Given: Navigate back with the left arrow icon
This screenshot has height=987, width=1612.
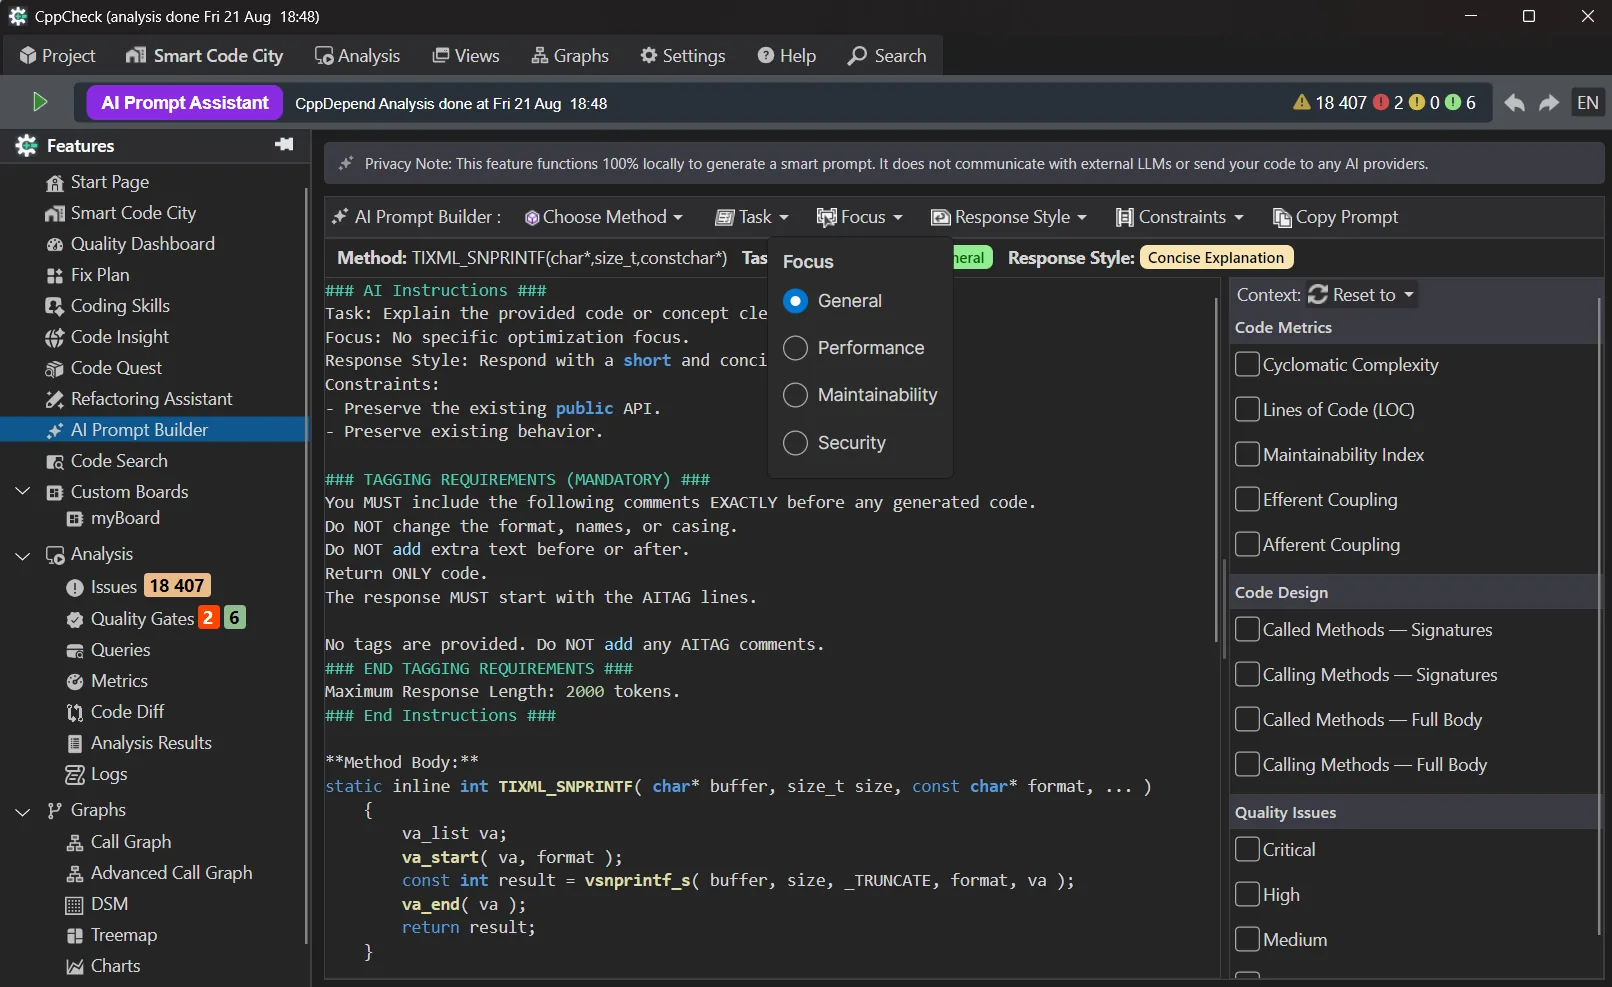Looking at the screenshot, I should (x=1514, y=103).
